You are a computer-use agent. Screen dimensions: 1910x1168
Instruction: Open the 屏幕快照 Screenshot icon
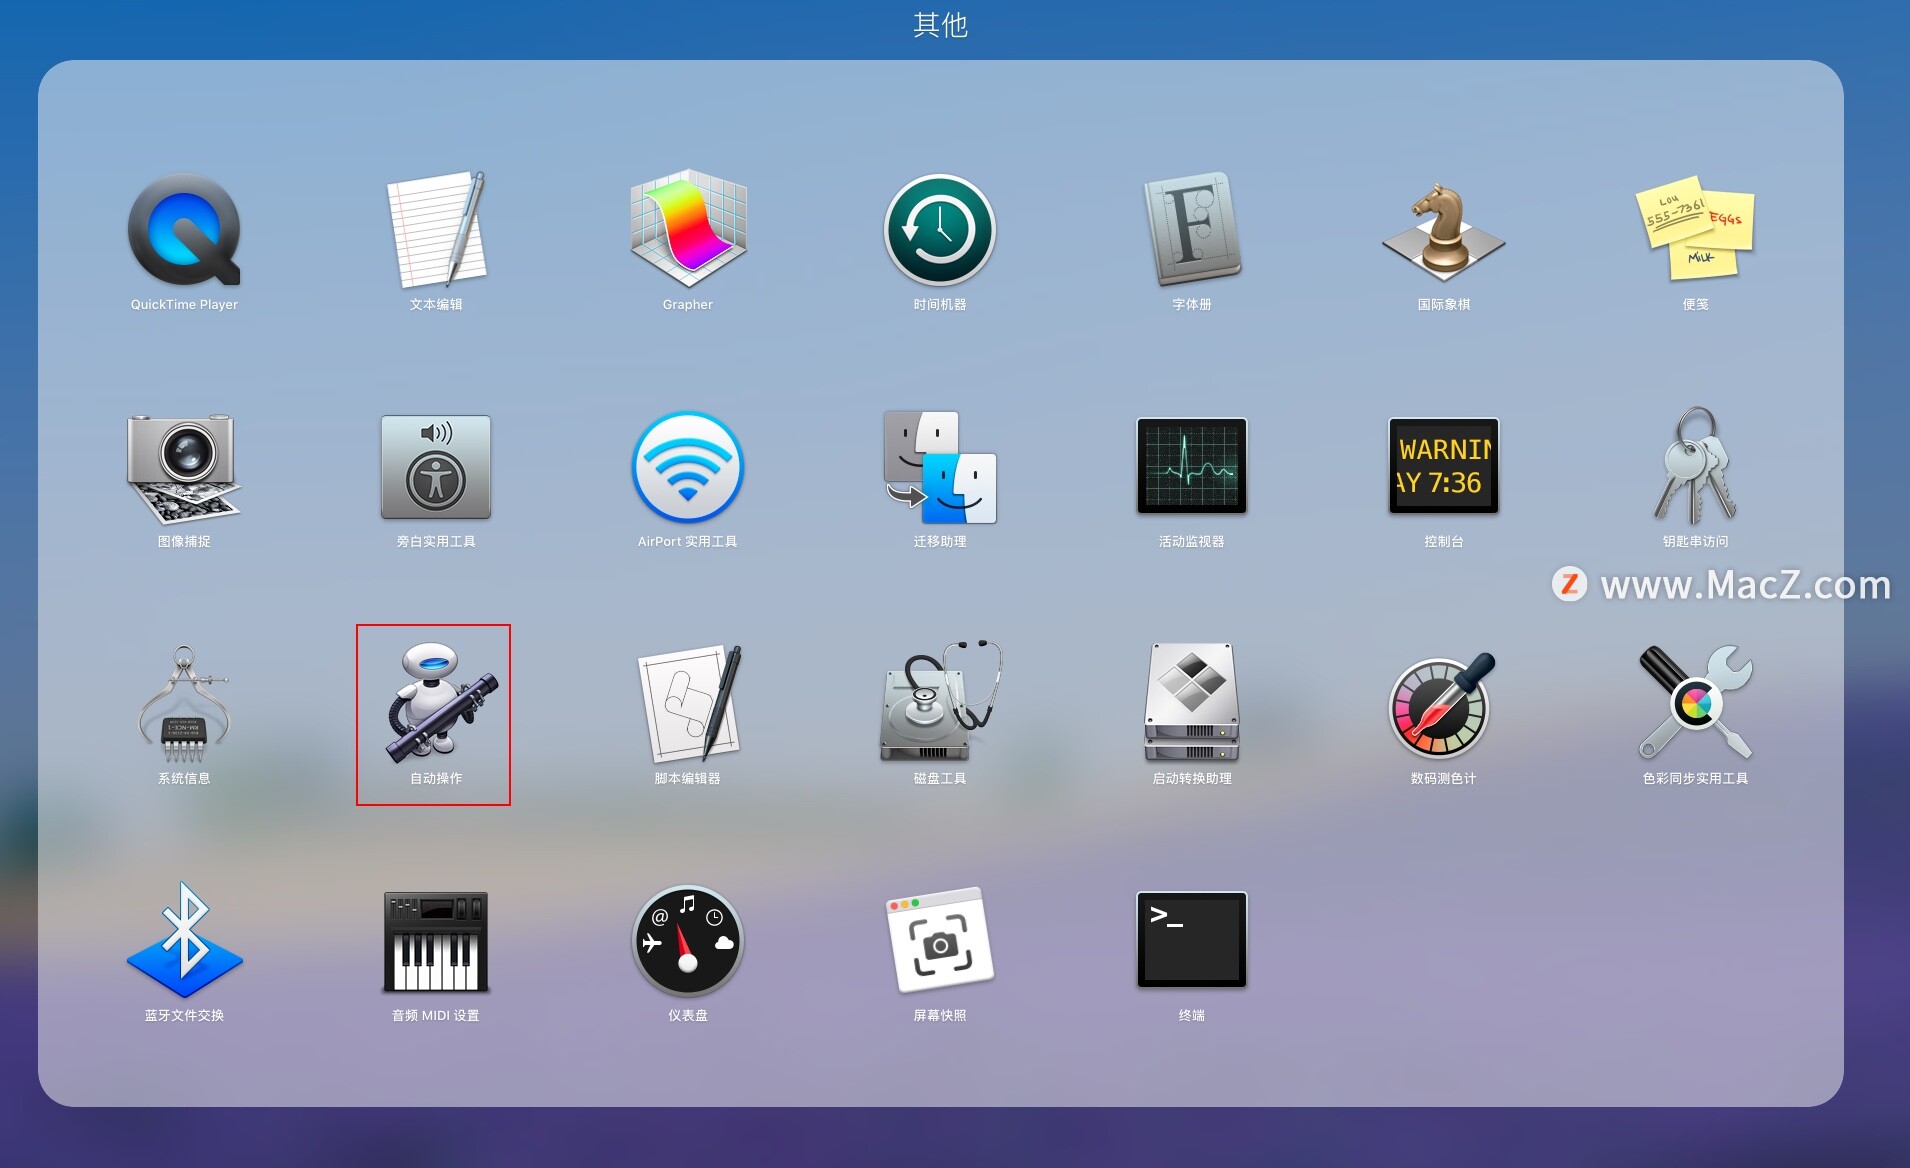click(x=940, y=941)
